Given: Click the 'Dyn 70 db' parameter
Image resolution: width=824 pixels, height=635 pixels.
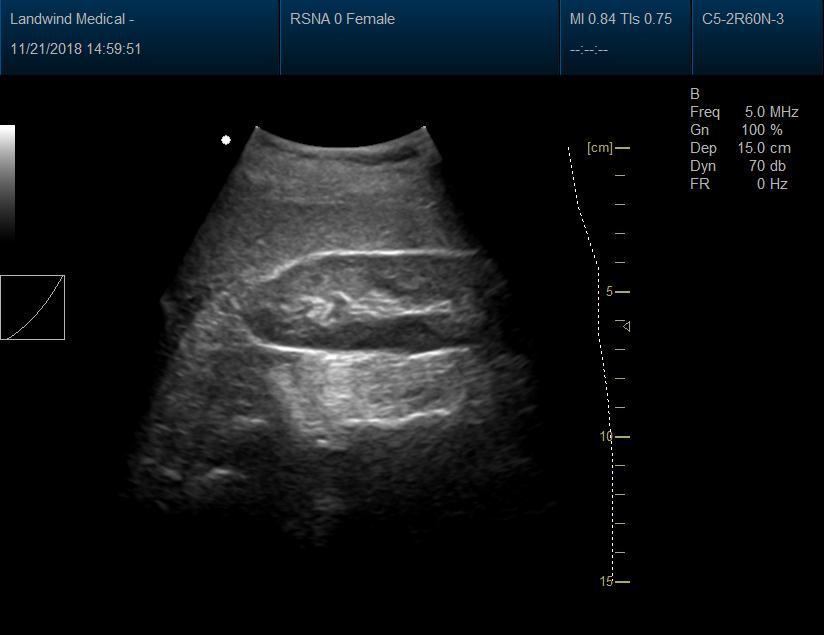Looking at the screenshot, I should pyautogui.click(x=738, y=166).
